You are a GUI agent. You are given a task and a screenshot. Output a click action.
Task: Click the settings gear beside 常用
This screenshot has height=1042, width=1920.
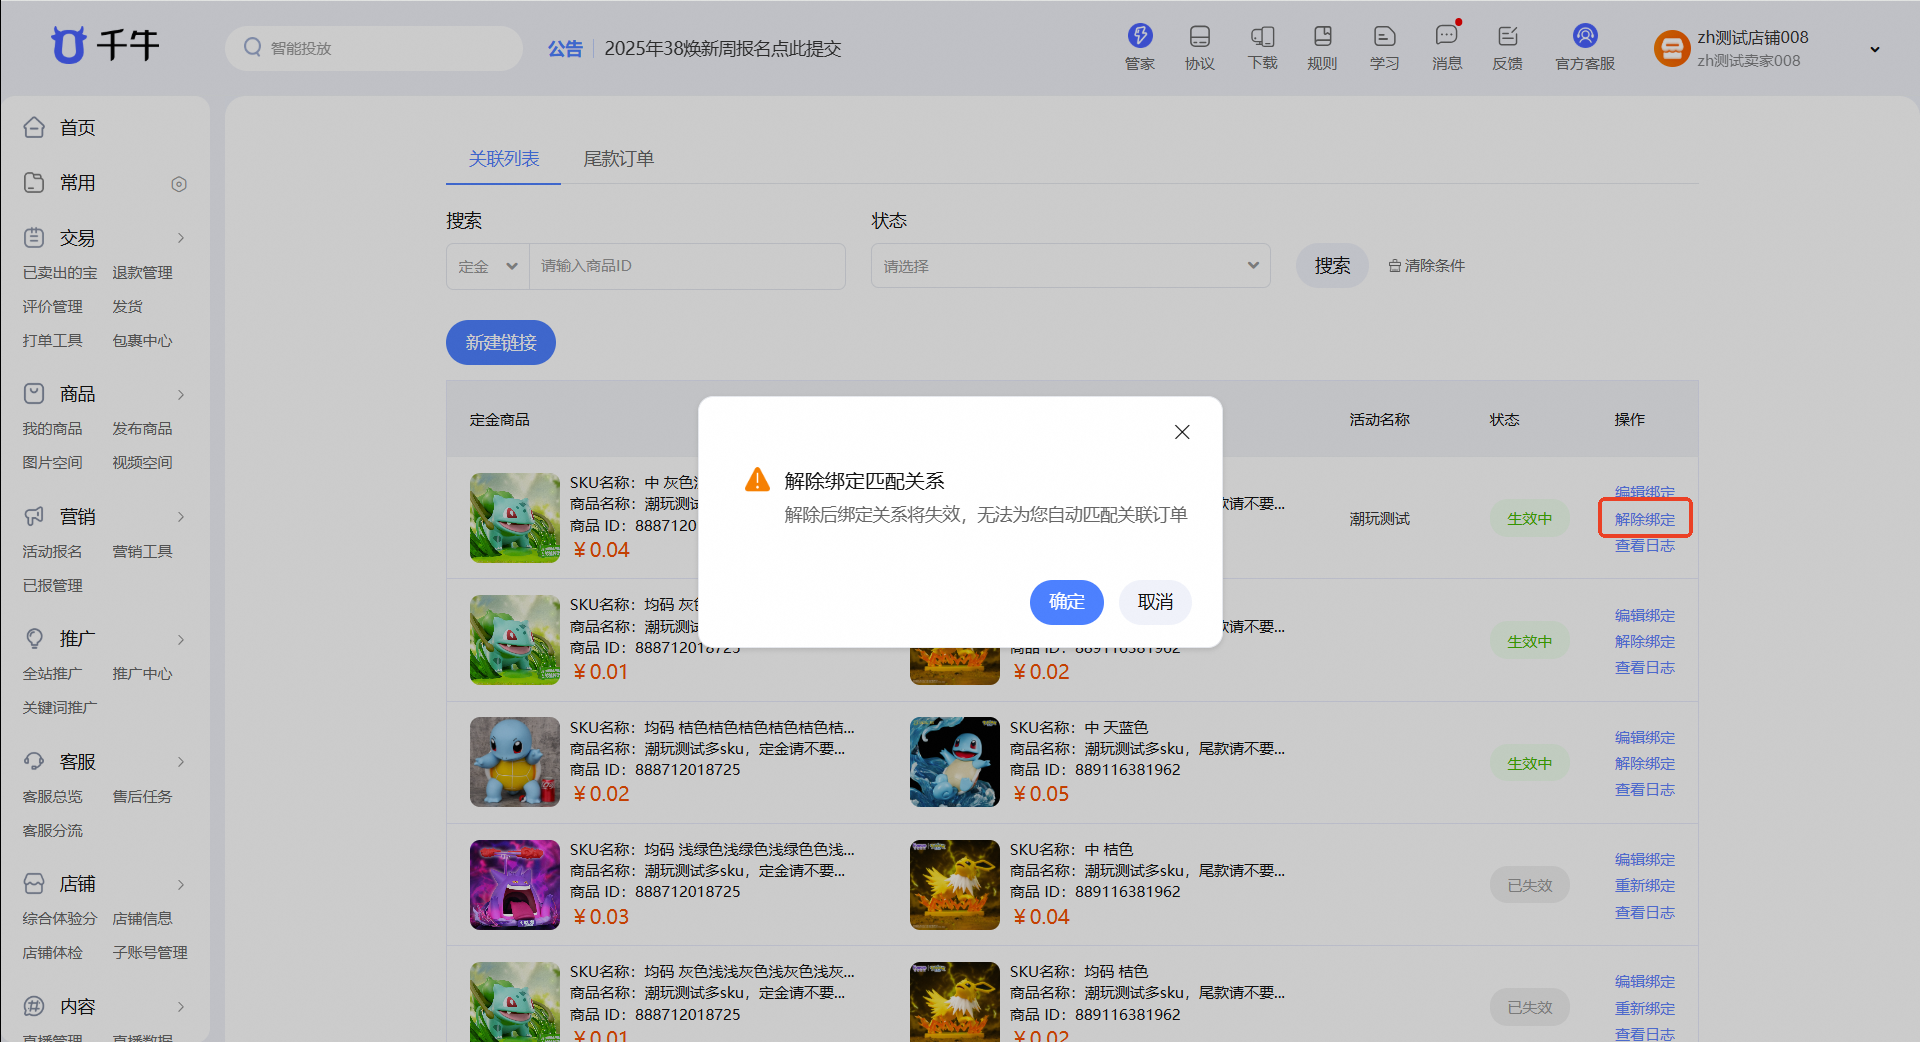click(x=179, y=184)
